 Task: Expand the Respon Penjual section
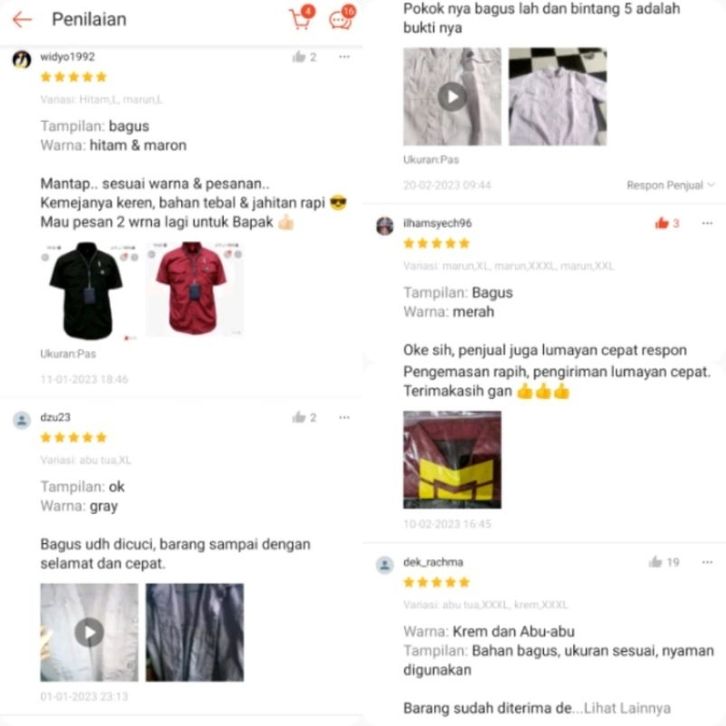pyautogui.click(x=670, y=185)
